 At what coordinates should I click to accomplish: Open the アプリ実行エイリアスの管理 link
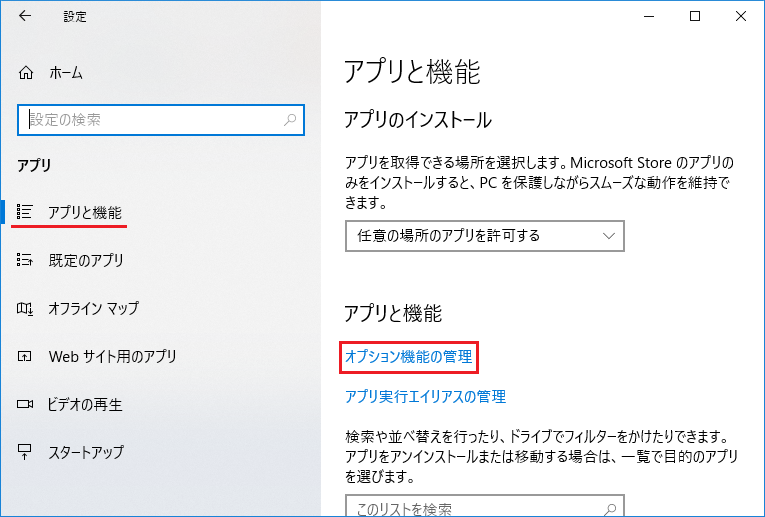[425, 396]
